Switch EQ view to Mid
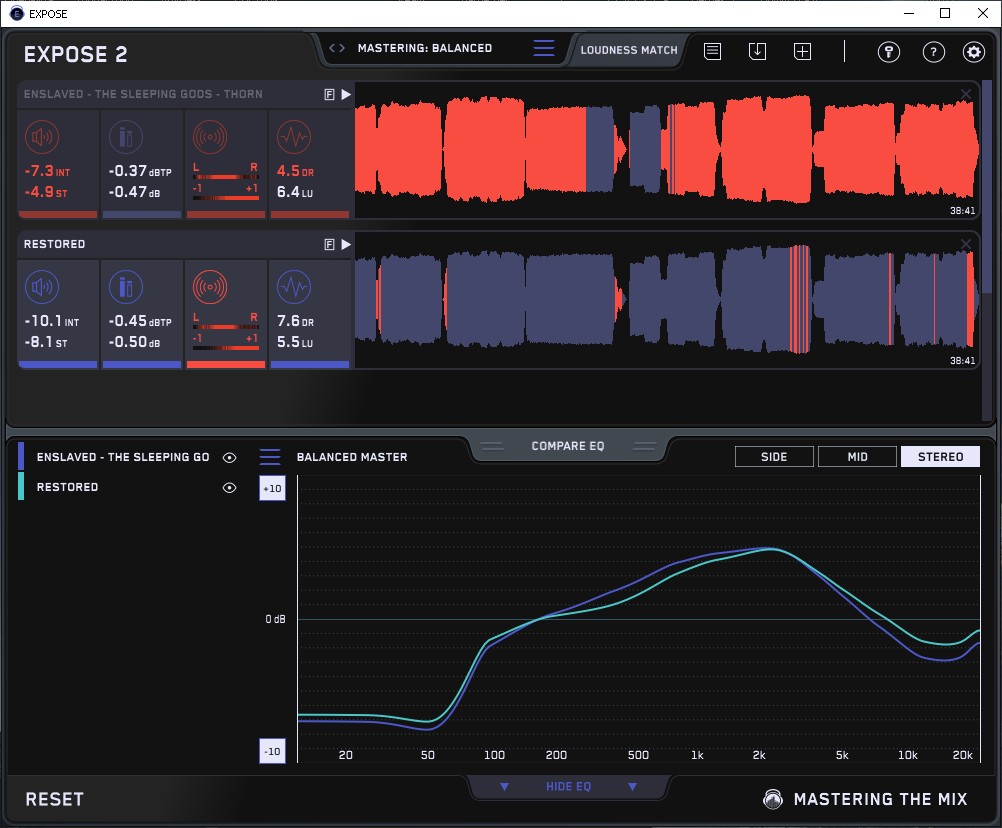 point(857,457)
